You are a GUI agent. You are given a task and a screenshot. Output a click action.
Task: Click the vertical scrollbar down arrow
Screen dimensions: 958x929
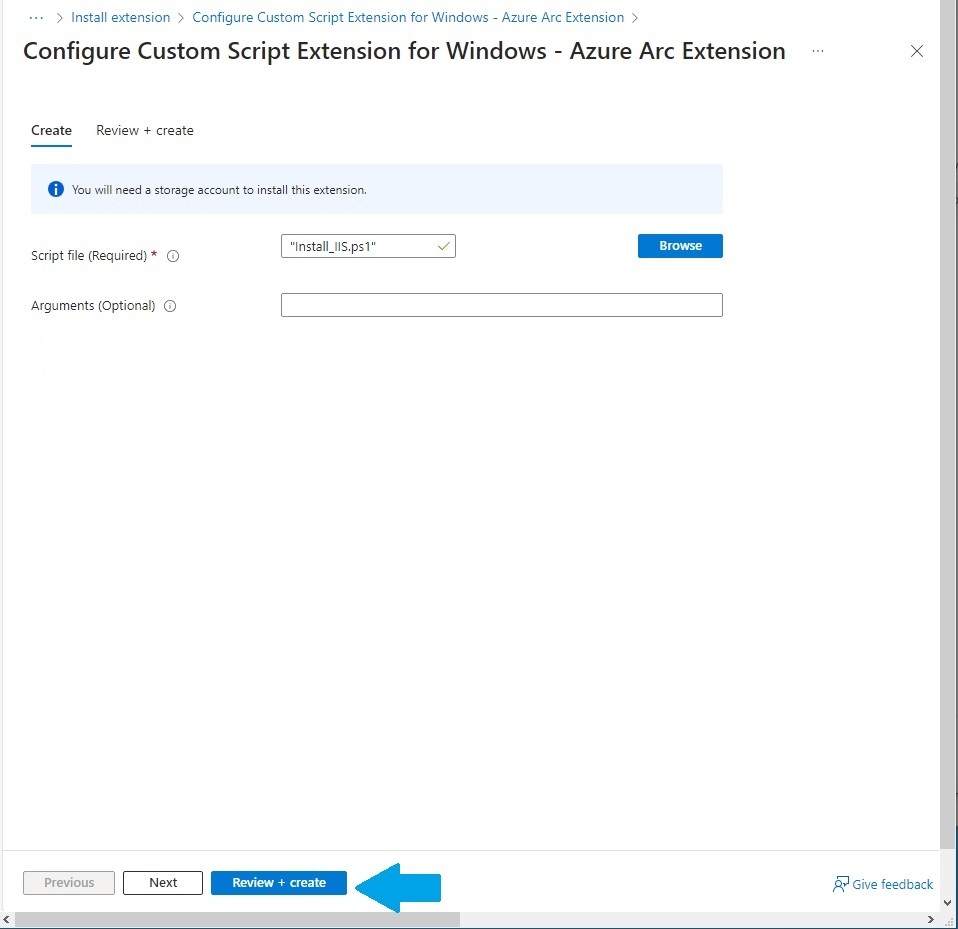click(x=948, y=902)
